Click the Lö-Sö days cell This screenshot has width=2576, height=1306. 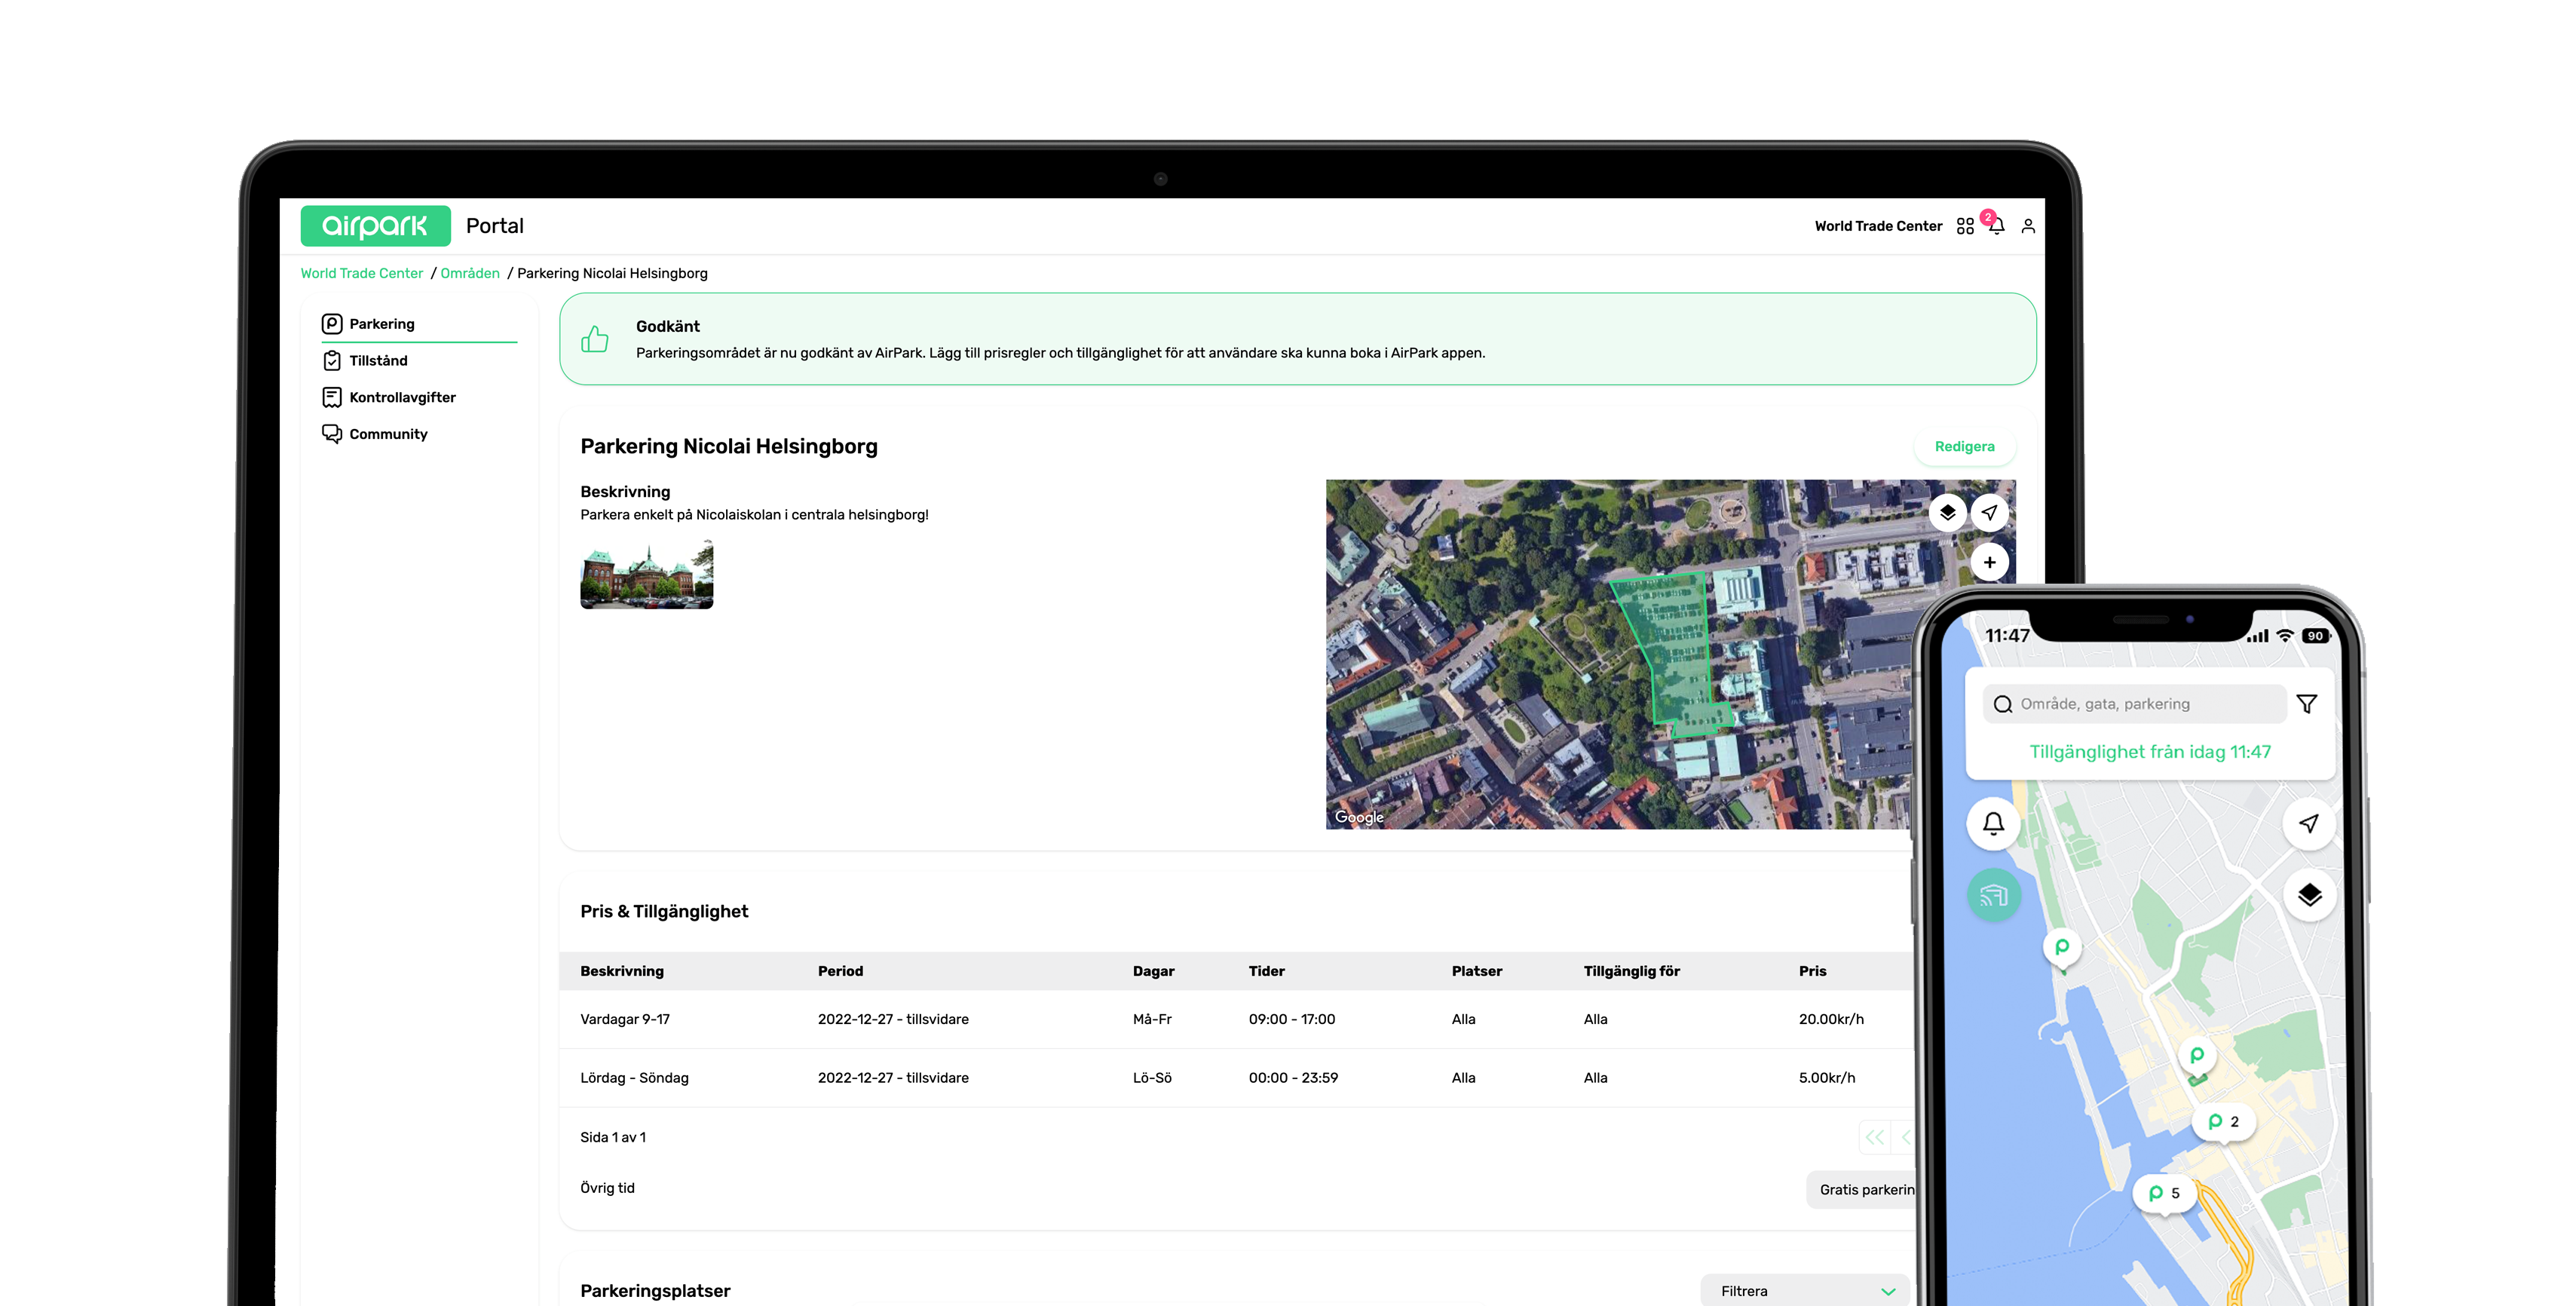point(1152,1078)
